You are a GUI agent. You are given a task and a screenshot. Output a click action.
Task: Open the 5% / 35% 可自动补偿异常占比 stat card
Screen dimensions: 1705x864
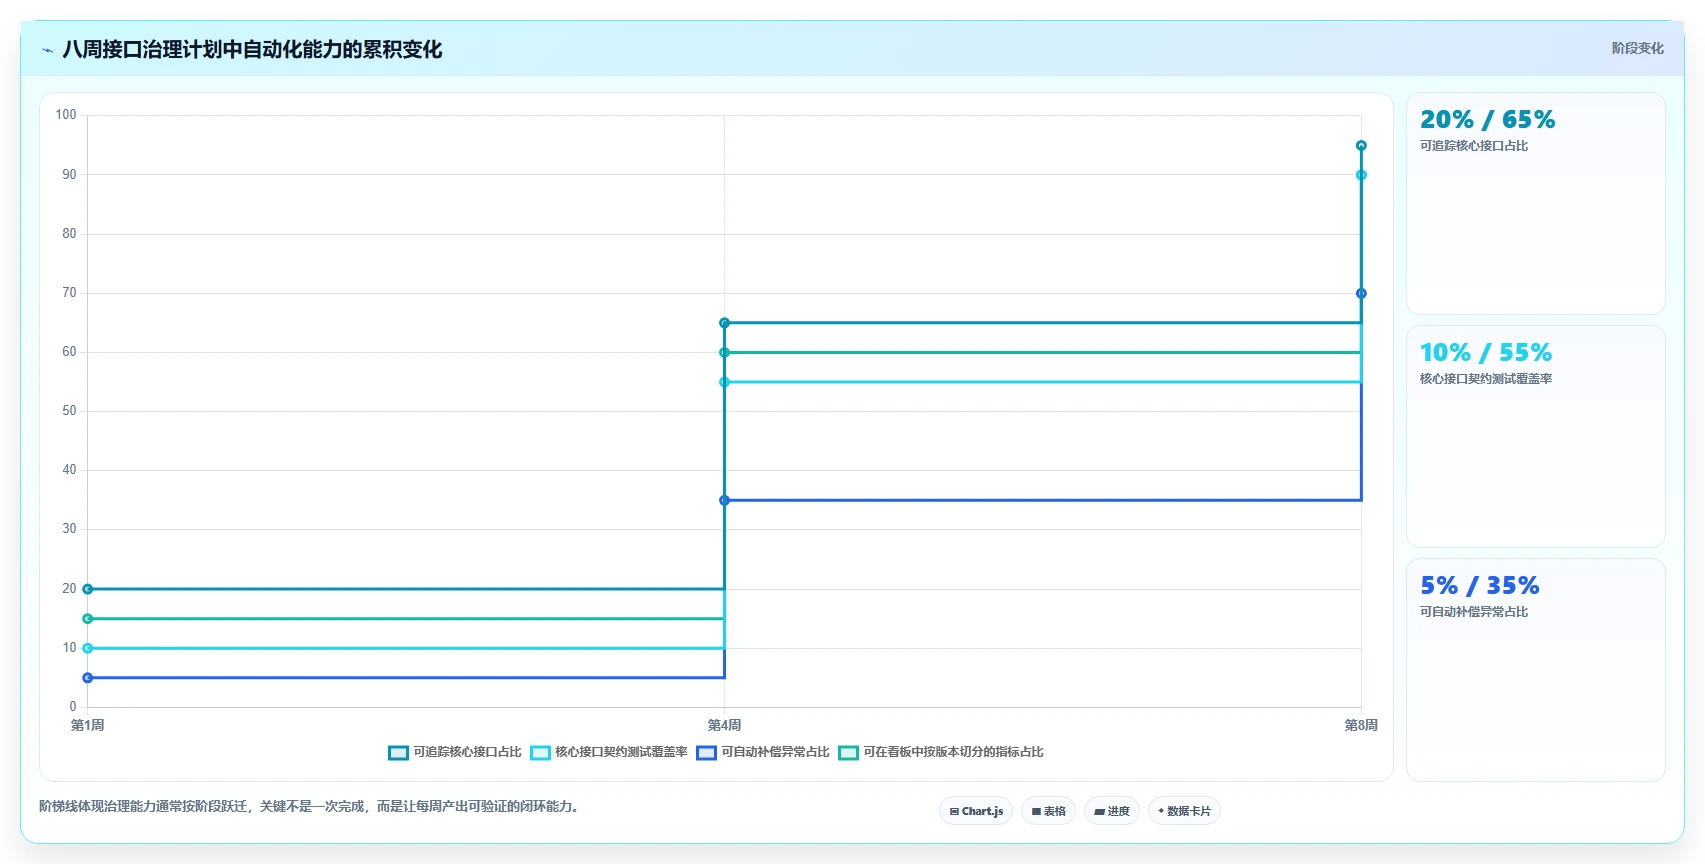tap(1536, 670)
